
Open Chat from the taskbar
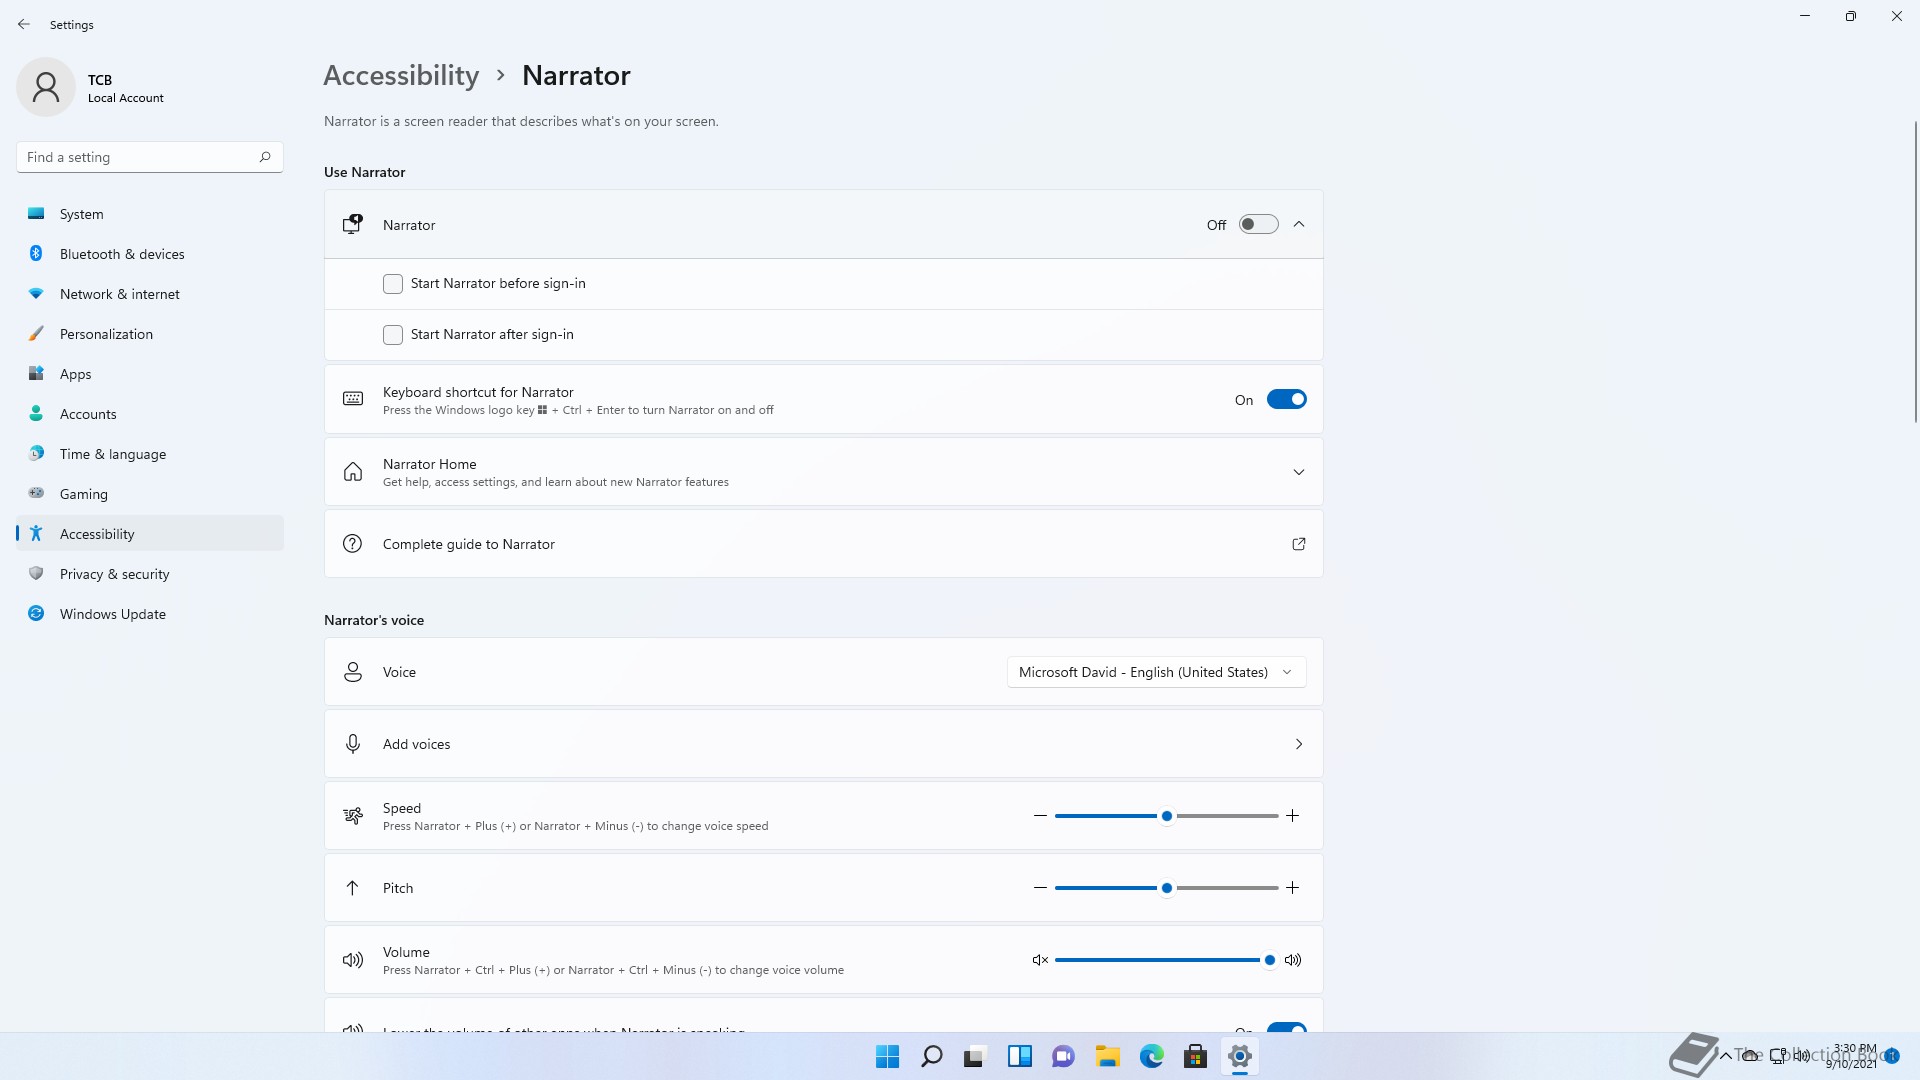click(1063, 1056)
